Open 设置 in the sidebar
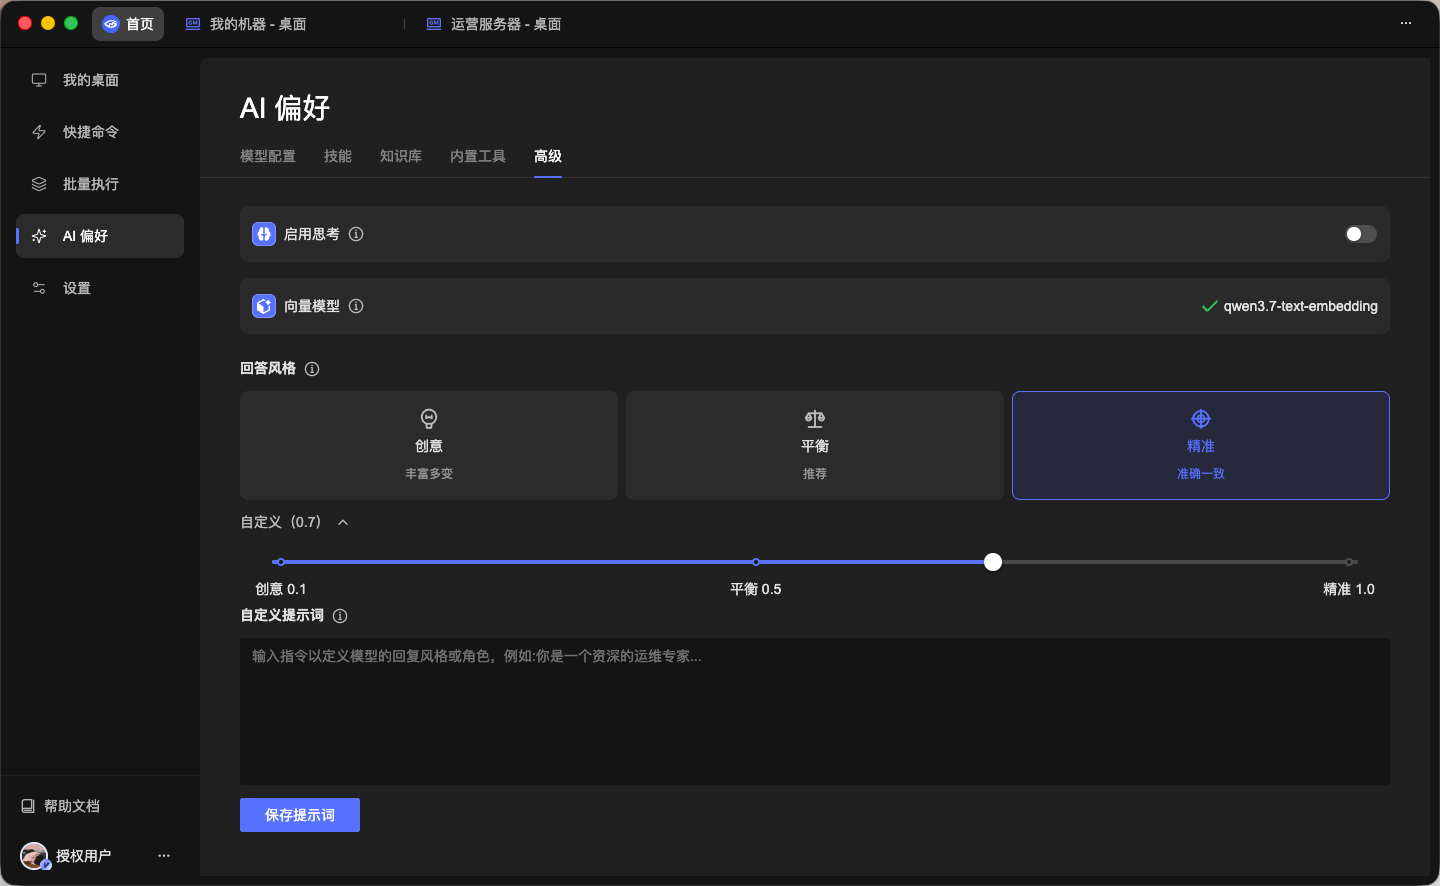Image resolution: width=1440 pixels, height=886 pixels. (x=100, y=288)
